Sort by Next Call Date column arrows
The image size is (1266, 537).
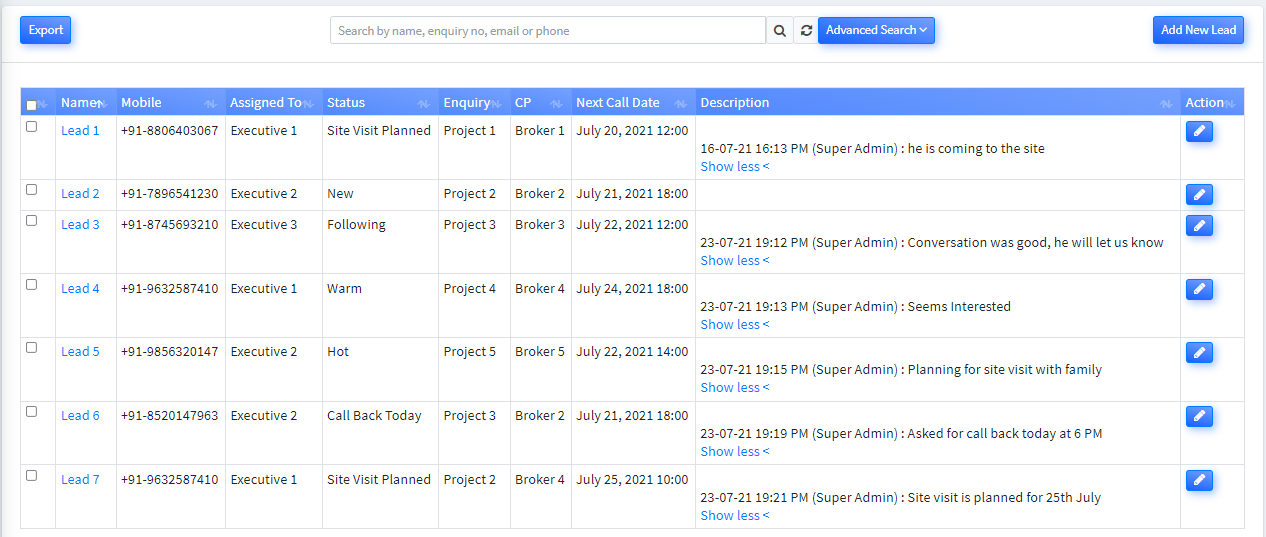point(680,103)
